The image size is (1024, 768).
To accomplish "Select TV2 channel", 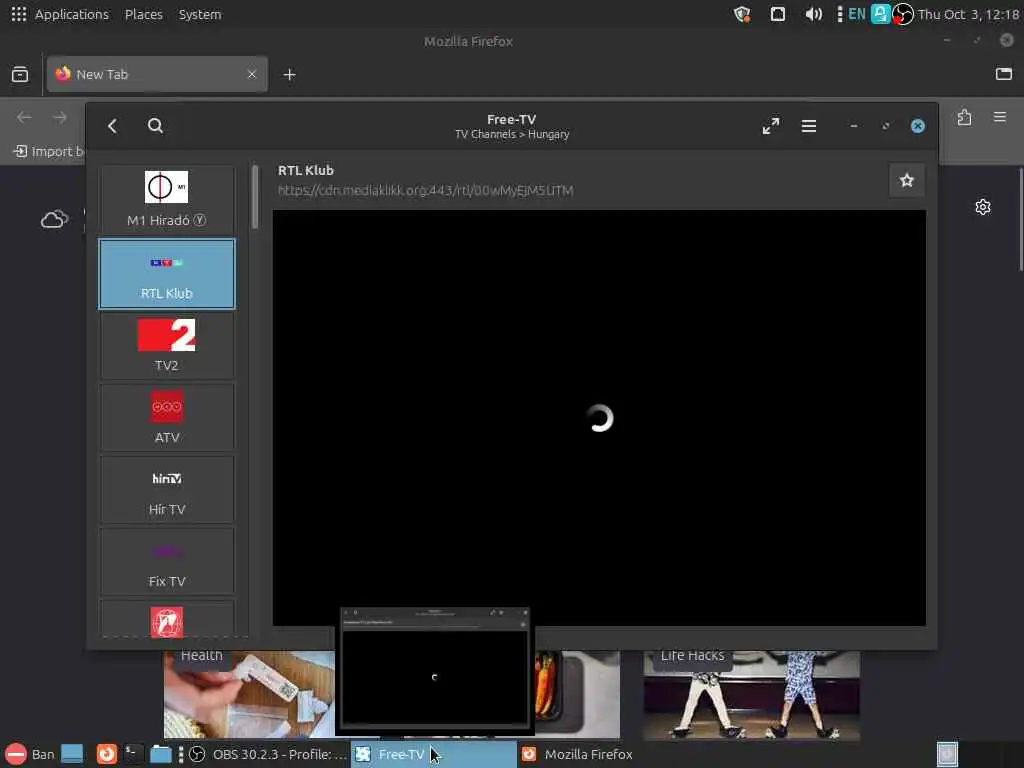I will tap(167, 345).
